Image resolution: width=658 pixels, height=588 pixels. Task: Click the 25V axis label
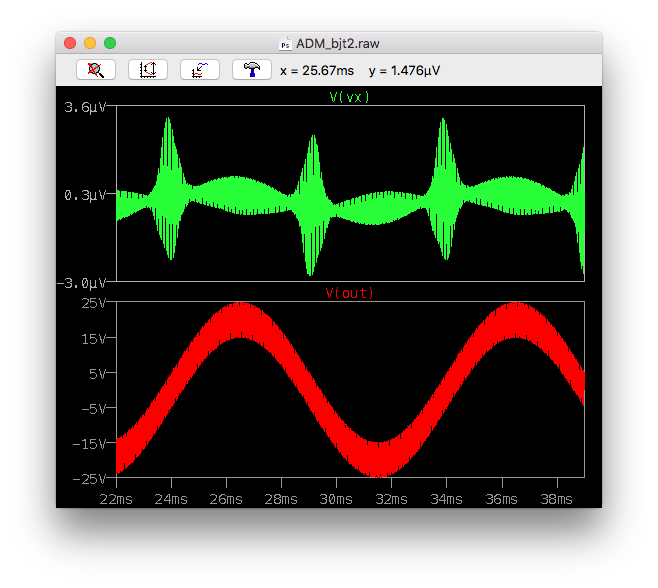click(x=94, y=303)
